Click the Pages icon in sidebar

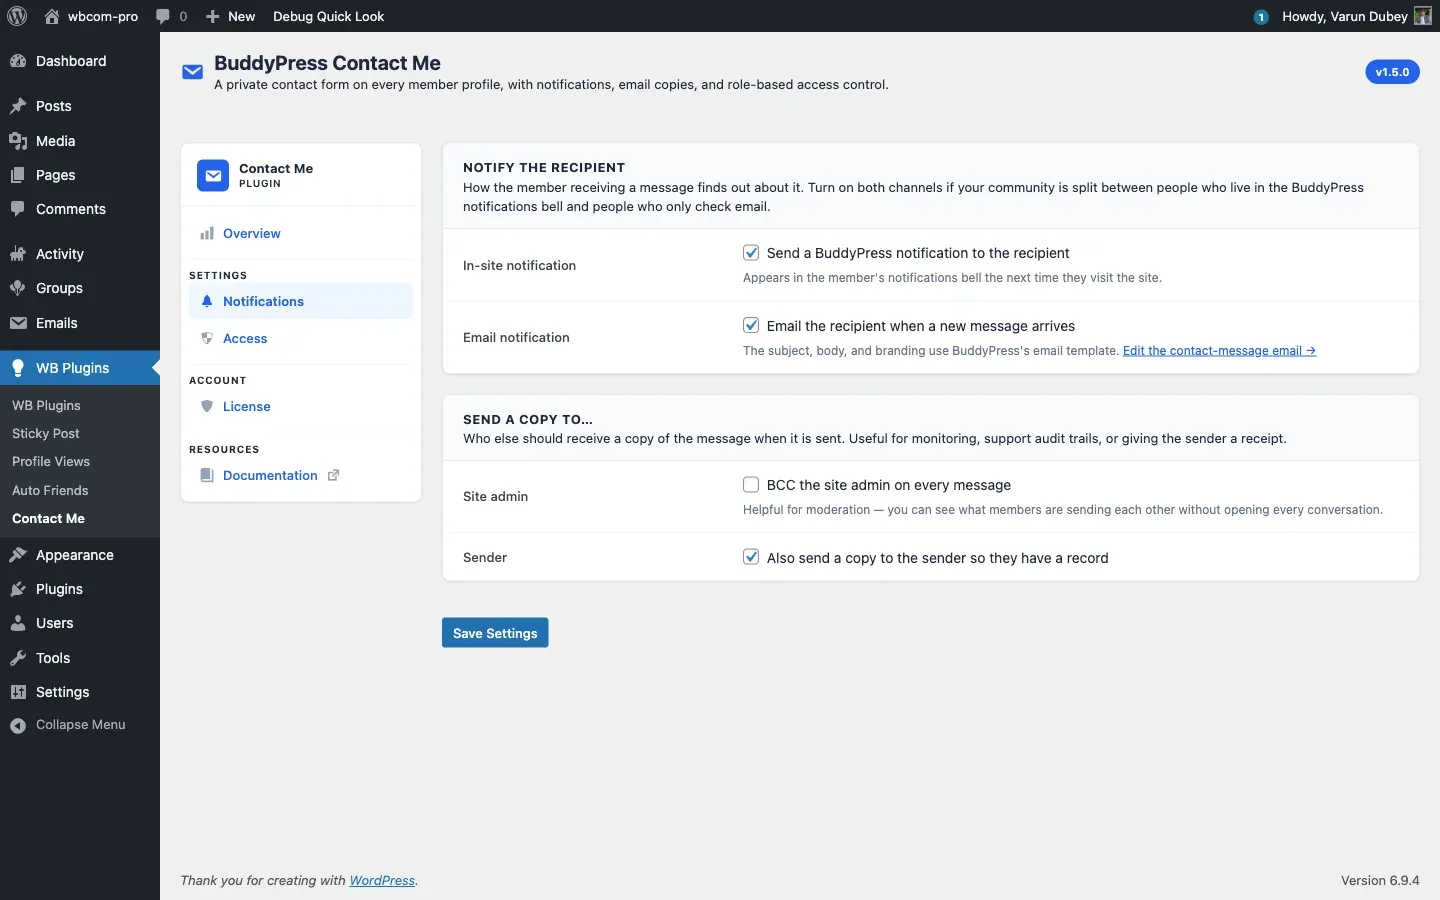(18, 175)
